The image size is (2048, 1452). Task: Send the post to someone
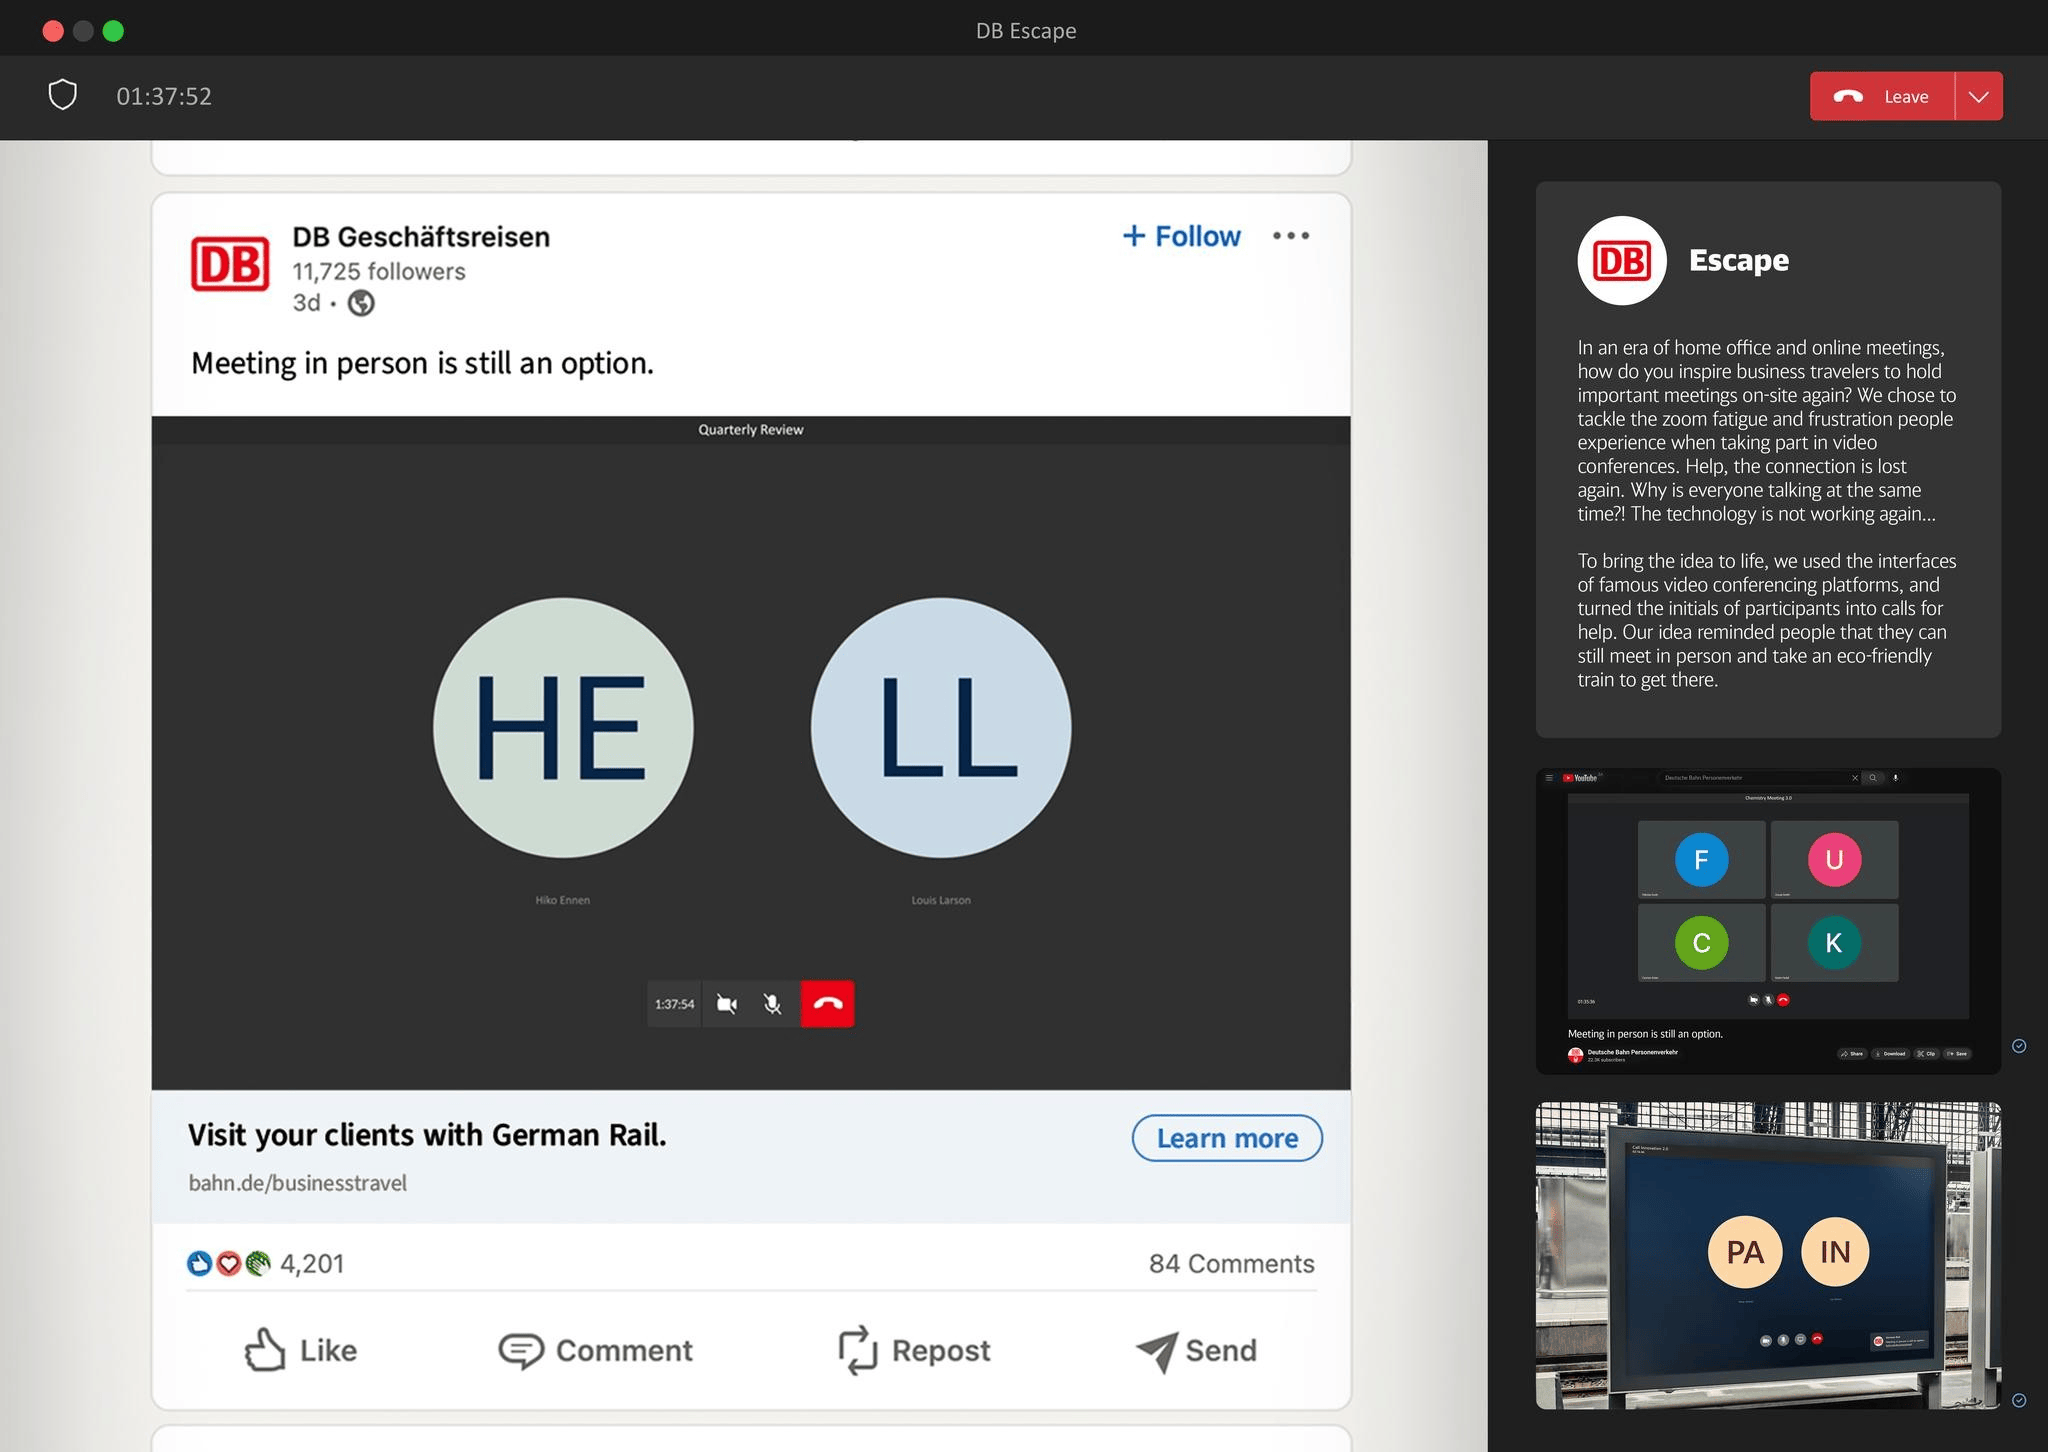pyautogui.click(x=1196, y=1350)
